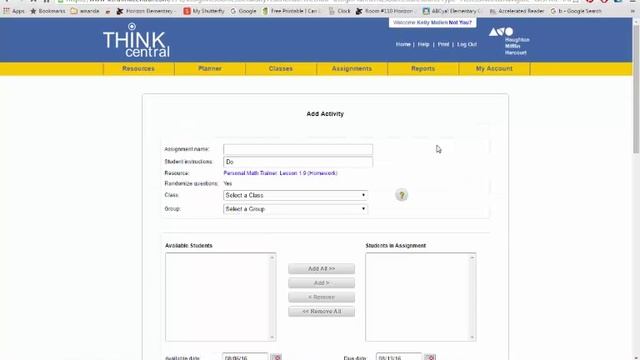Open the Free Printable bookmark
Viewport: 640px width, 360px height.
292,11
